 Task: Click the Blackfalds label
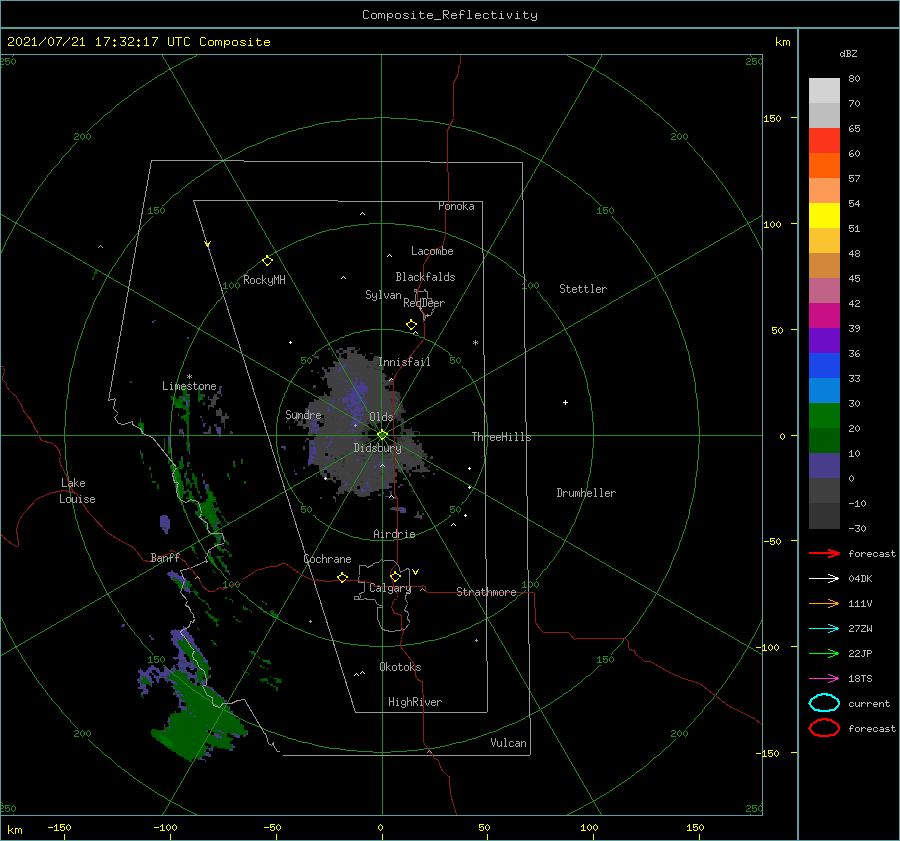coord(425,277)
